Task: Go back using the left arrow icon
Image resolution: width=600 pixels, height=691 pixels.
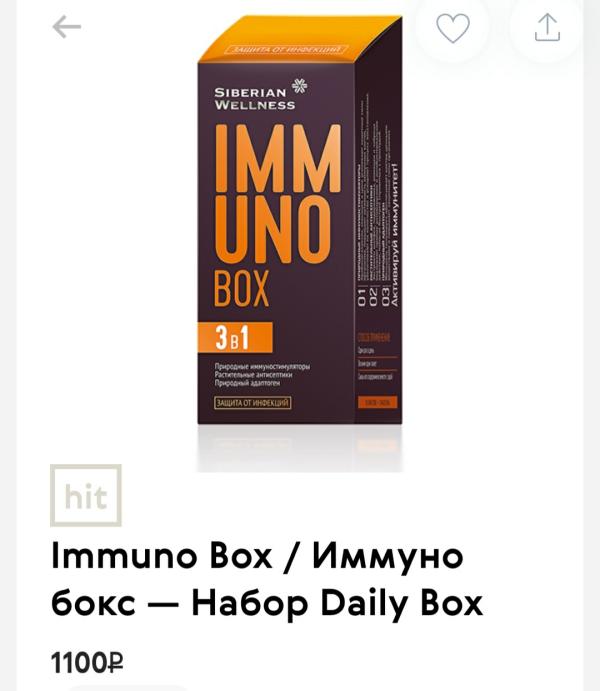Action: 67,27
